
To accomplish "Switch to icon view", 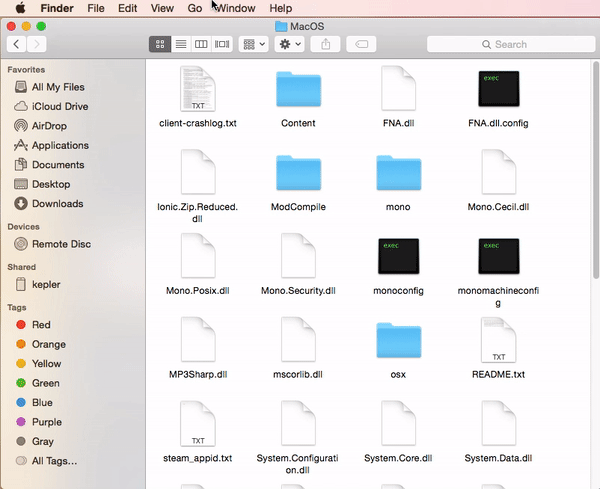I will [160, 44].
